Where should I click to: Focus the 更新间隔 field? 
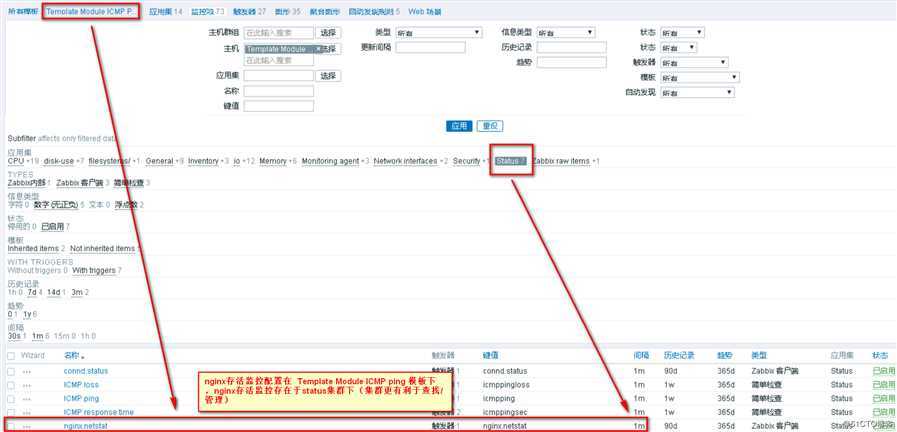(x=430, y=47)
